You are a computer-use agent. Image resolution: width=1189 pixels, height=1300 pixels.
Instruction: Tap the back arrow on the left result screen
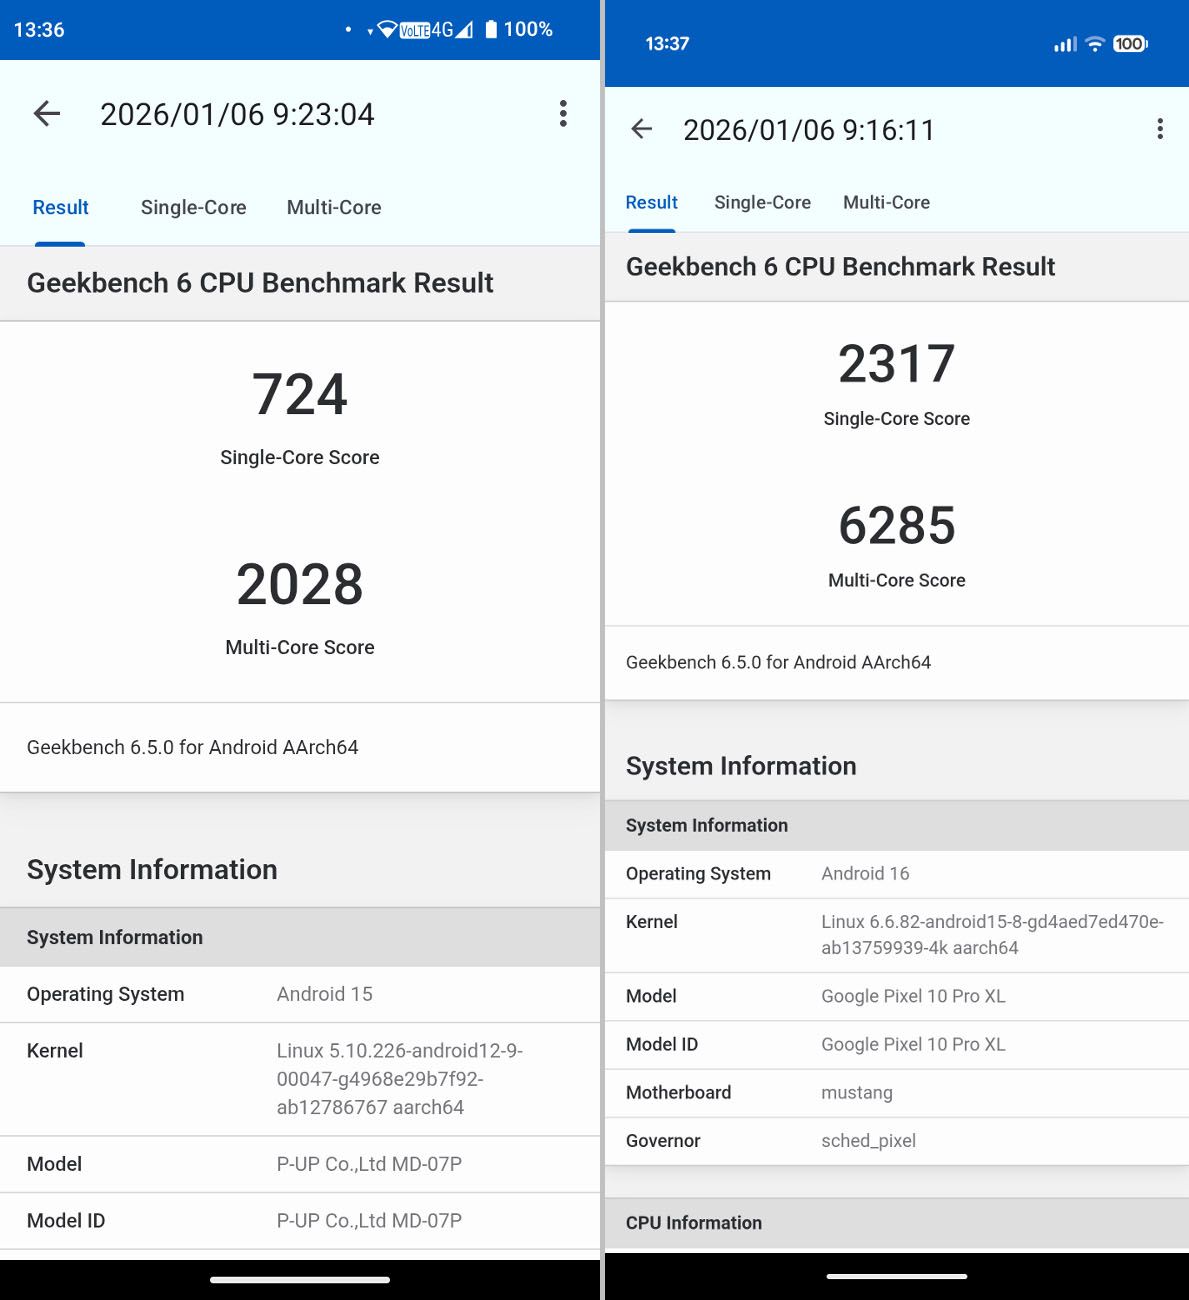pyautogui.click(x=46, y=114)
